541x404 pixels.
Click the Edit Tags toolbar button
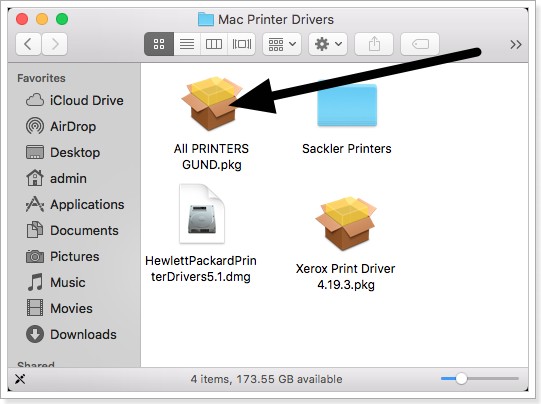tap(420, 44)
